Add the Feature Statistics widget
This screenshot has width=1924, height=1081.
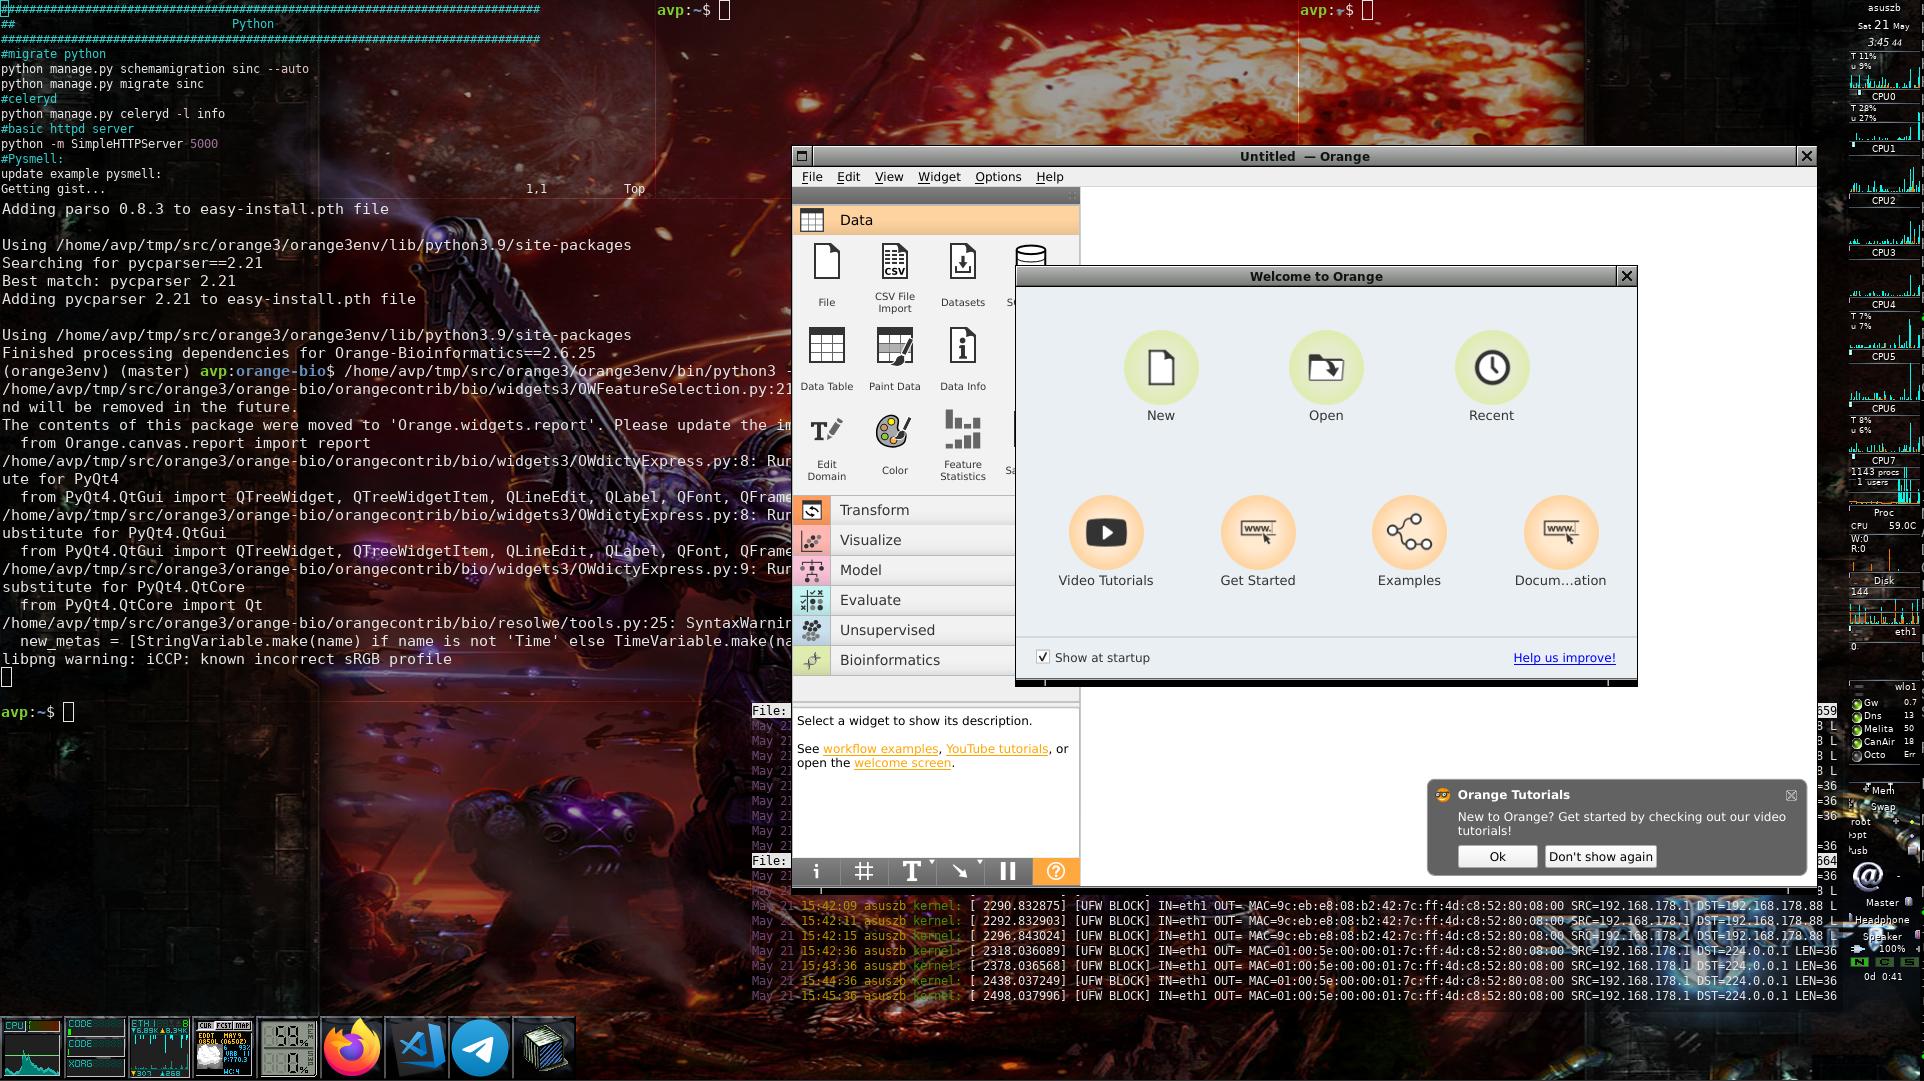962,434
